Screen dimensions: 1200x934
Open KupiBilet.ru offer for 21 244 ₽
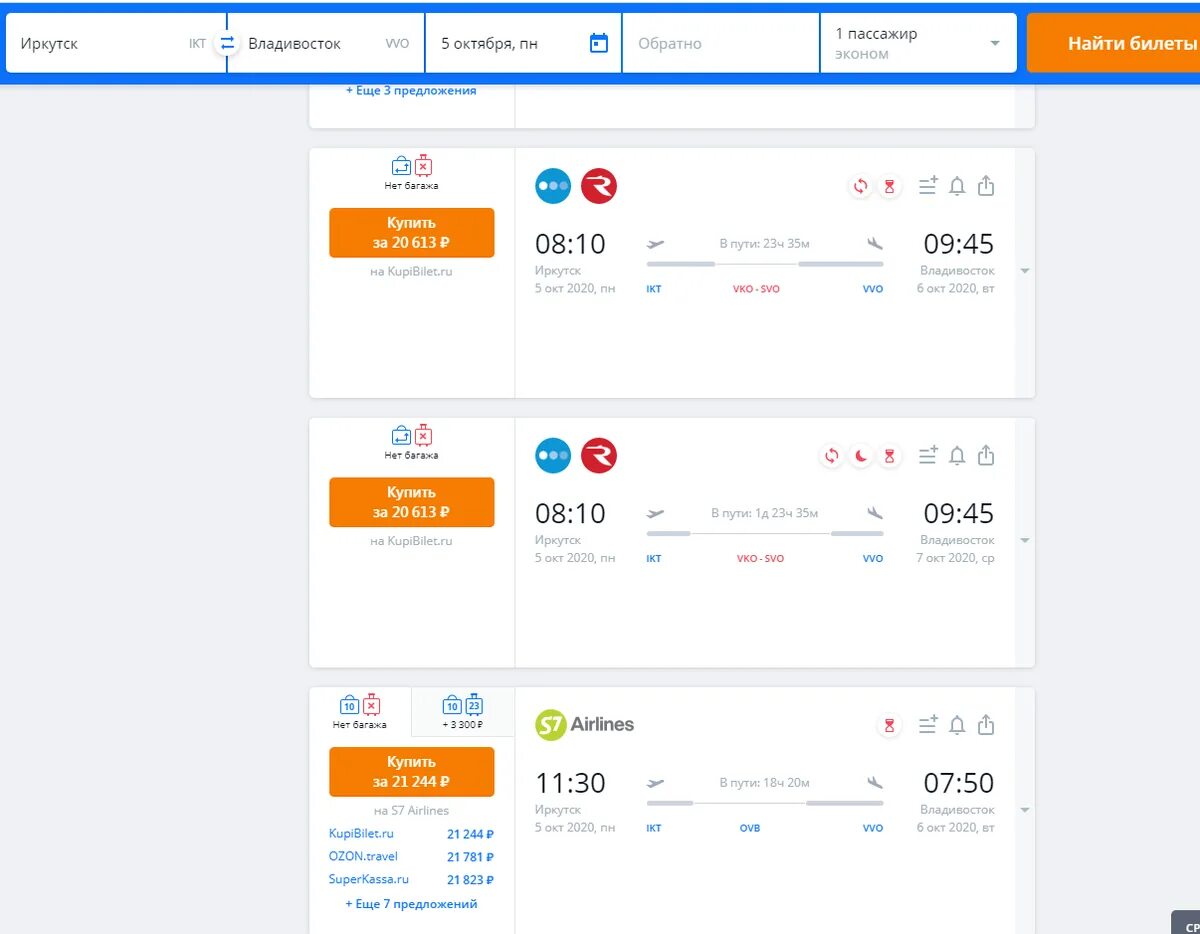coord(411,834)
